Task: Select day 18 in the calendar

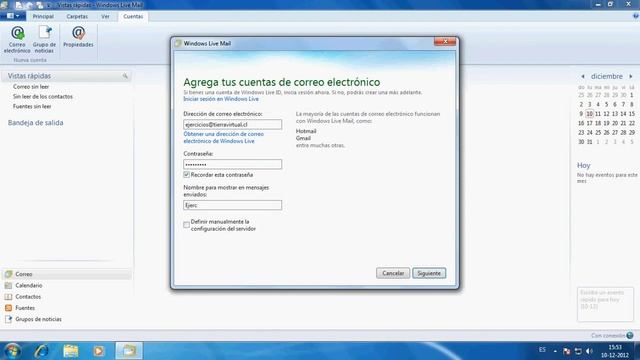Action: click(598, 123)
